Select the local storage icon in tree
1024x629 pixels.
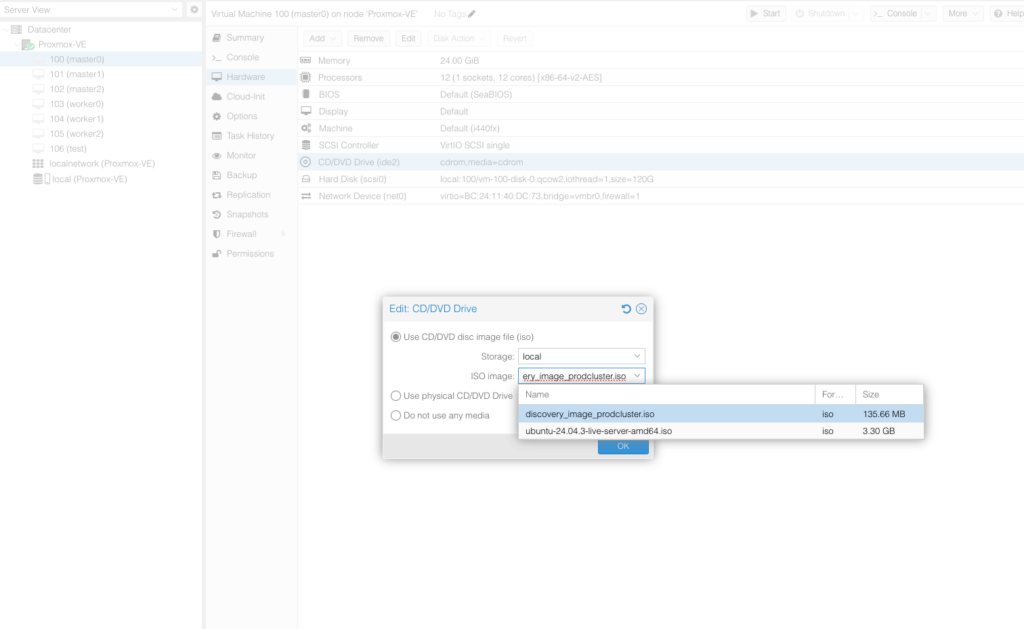[40, 179]
